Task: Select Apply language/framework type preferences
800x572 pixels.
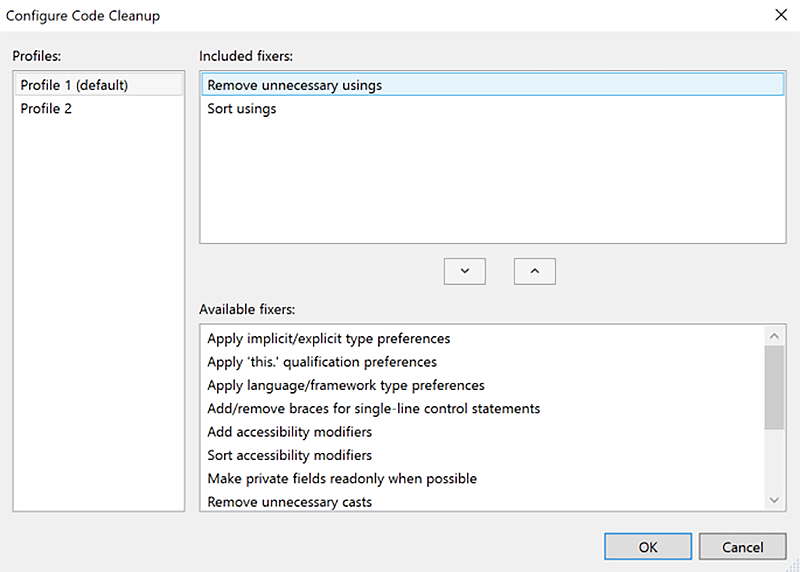Action: point(345,385)
